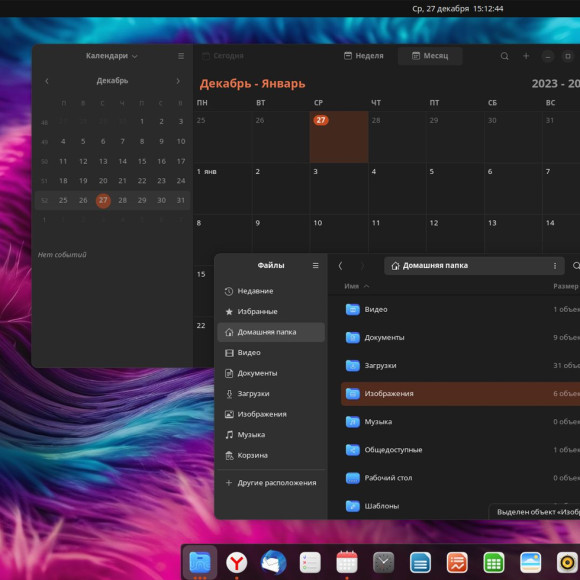Go to next month in mini calendar
This screenshot has width=580, height=580.
pyautogui.click(x=178, y=81)
